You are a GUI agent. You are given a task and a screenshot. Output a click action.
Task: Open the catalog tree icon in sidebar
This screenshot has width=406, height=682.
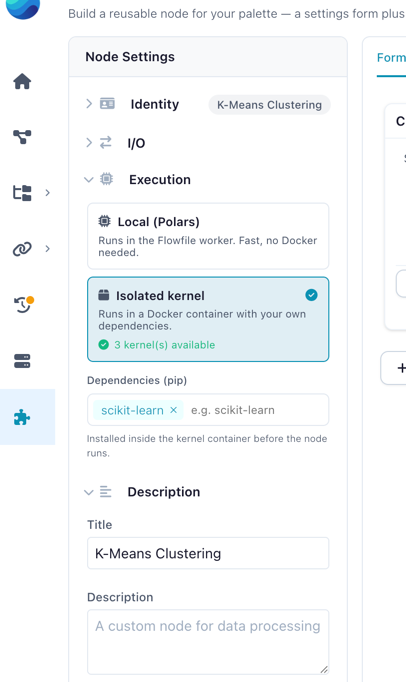coord(22,193)
